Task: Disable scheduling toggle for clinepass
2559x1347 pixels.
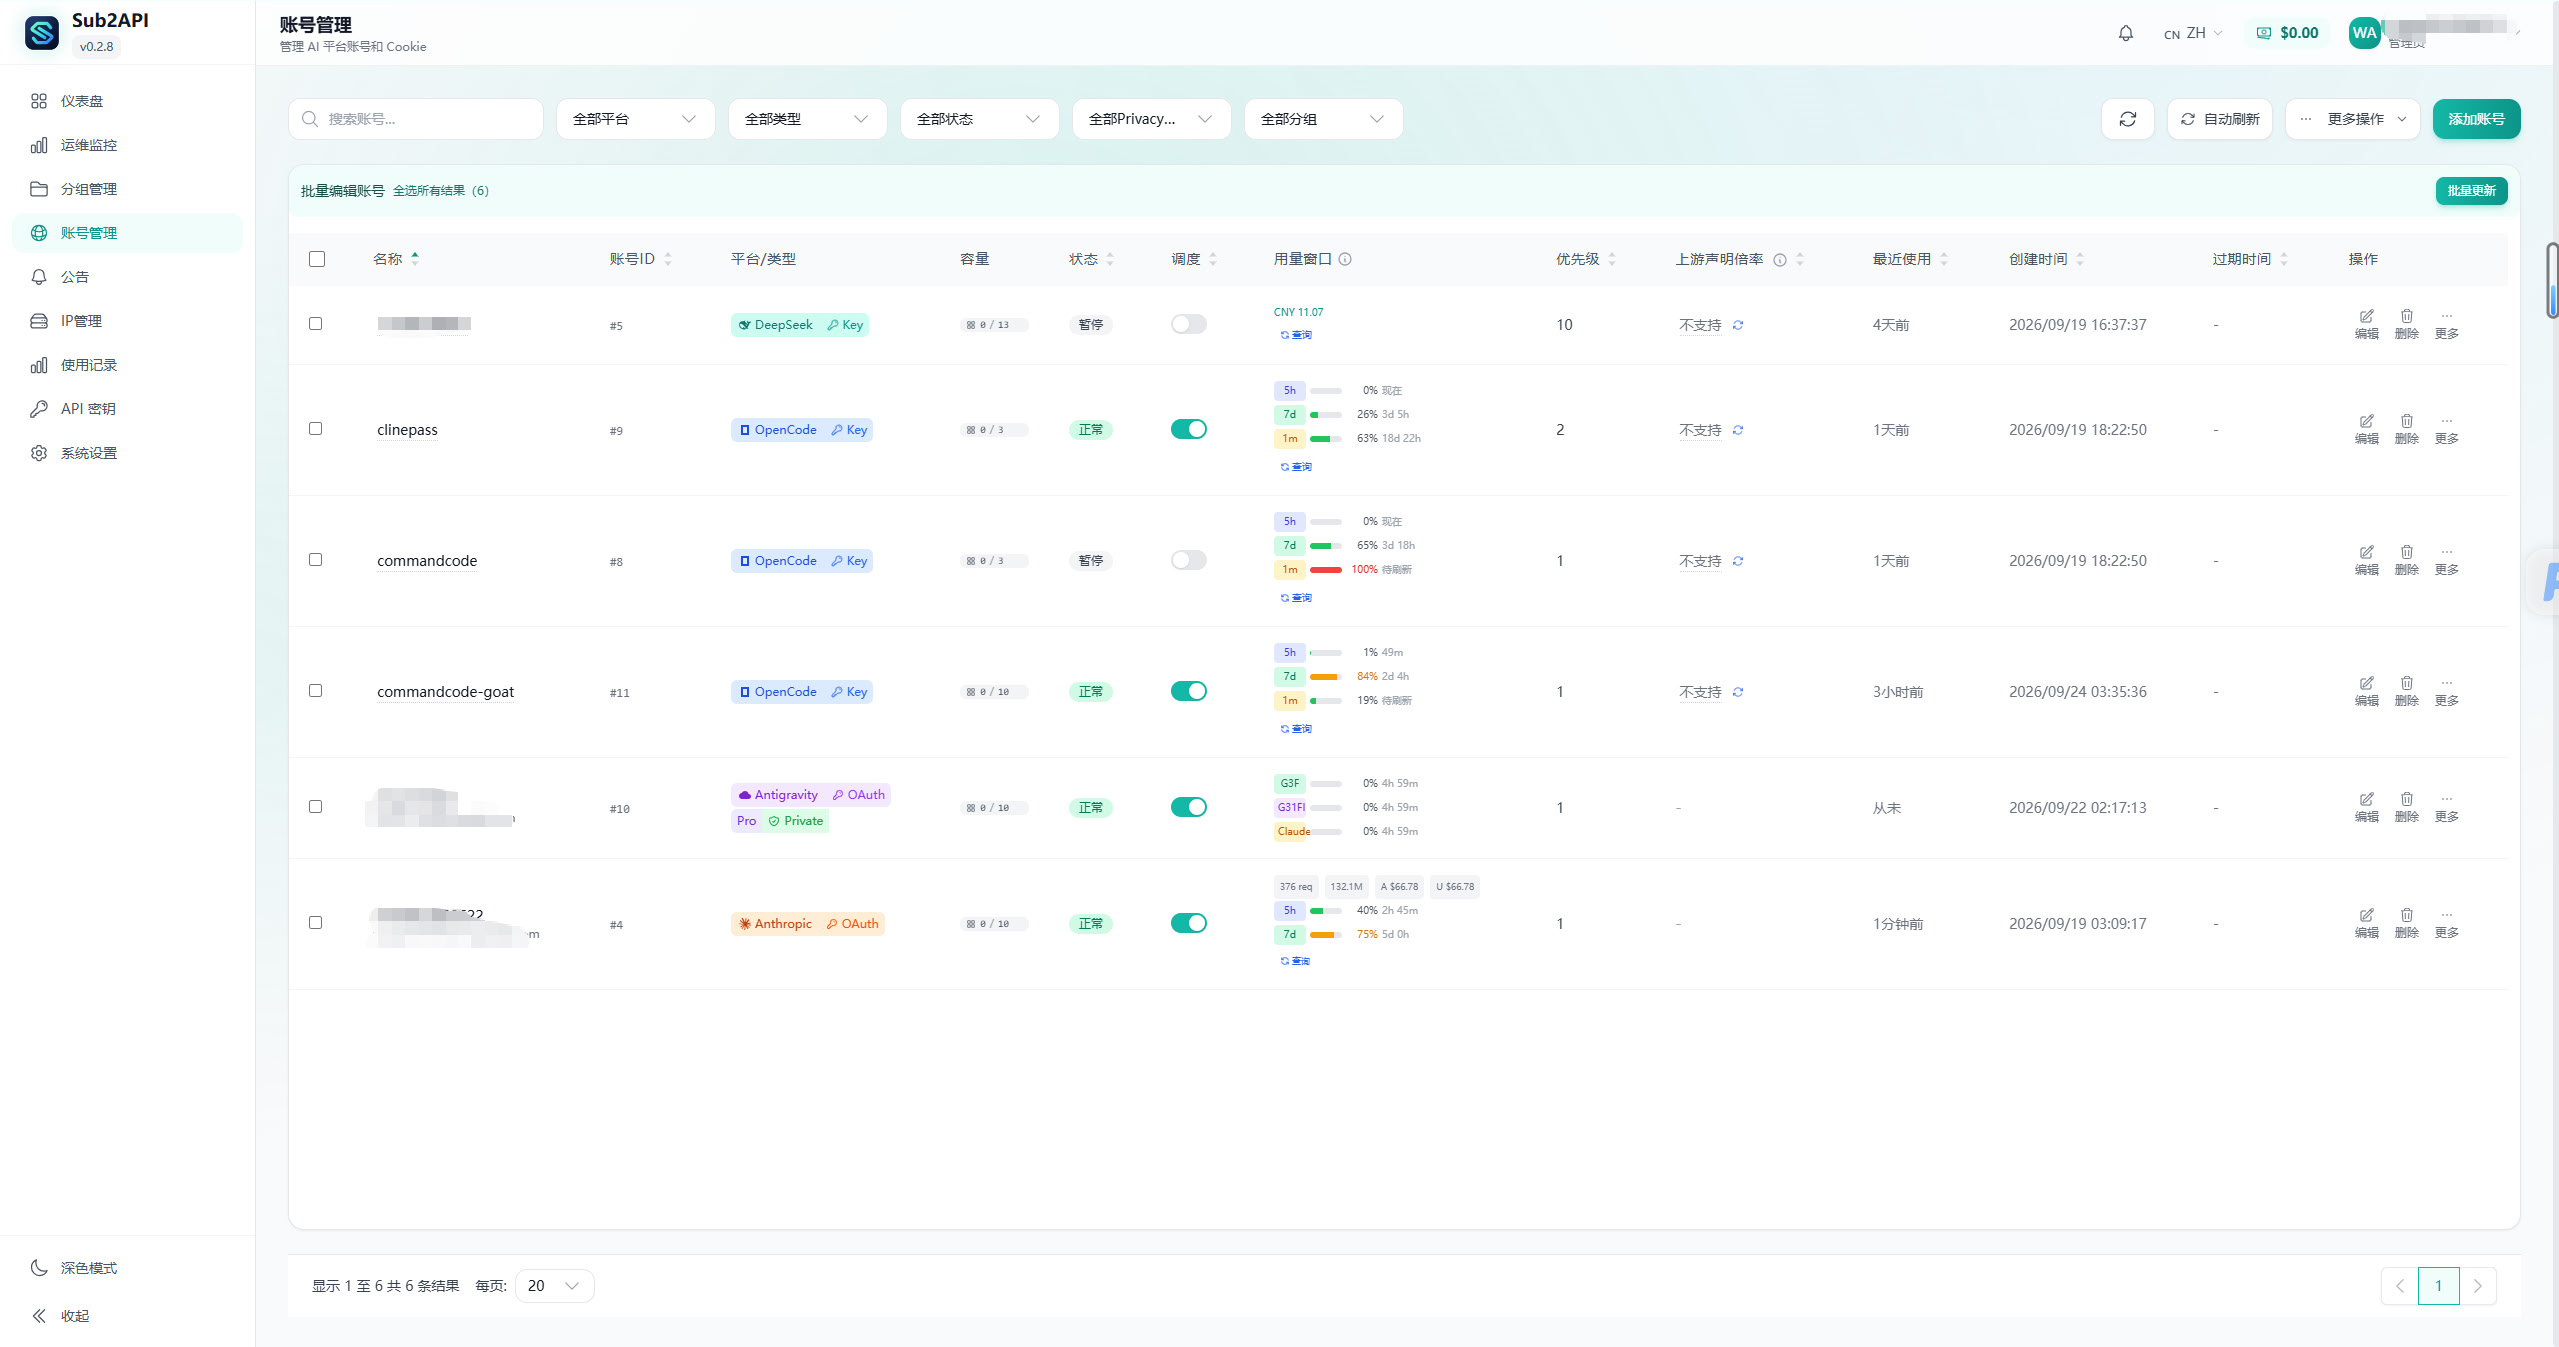Action: tap(1188, 429)
